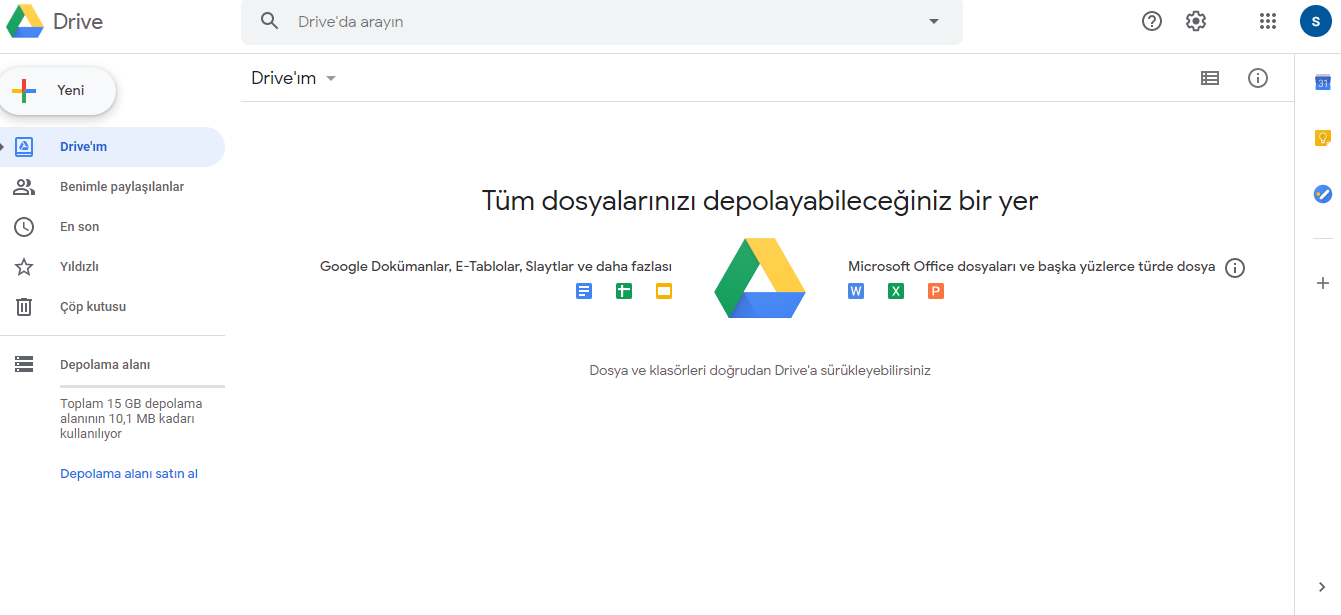Open Google Drive settings gear

pyautogui.click(x=1195, y=20)
